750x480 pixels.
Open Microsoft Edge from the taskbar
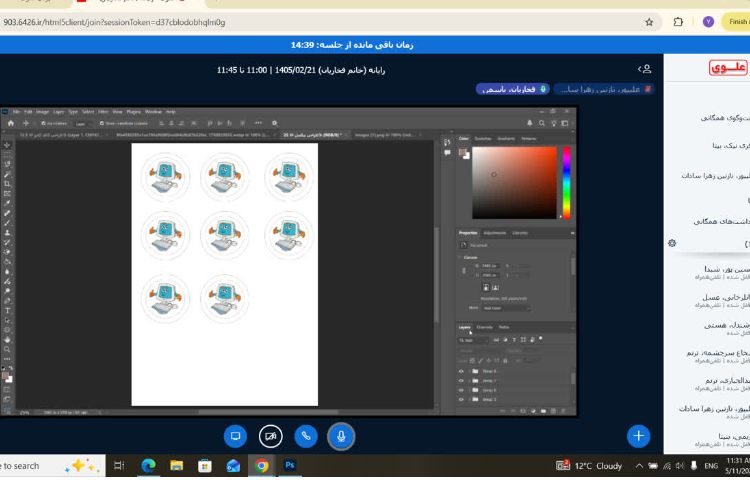(148, 465)
